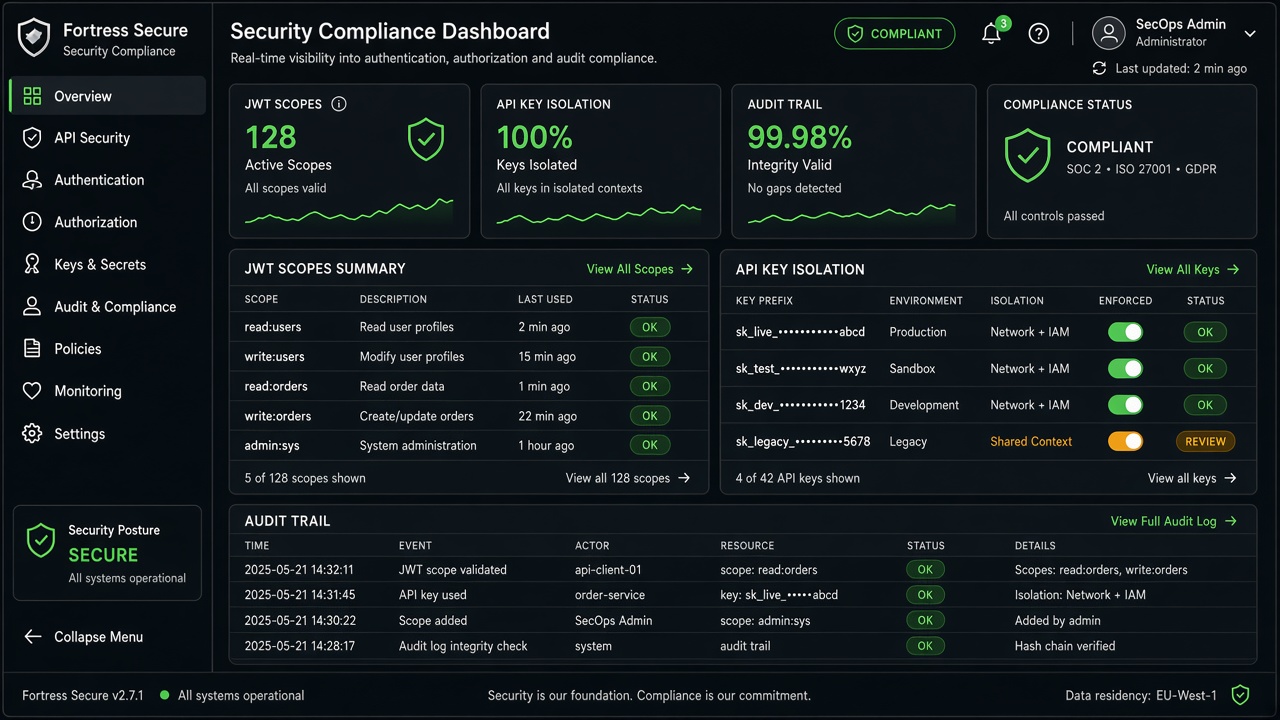Click the API Security shield icon in sidebar
1280x720 pixels.
(32, 138)
